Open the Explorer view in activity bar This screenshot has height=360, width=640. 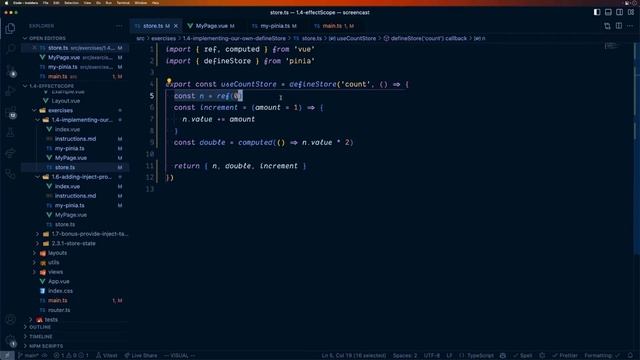click(x=10, y=28)
